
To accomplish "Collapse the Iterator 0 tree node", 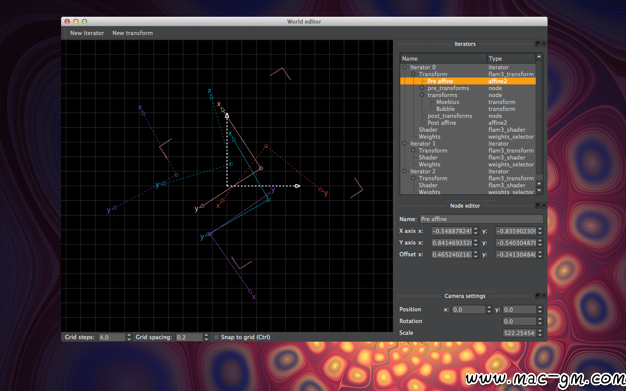I will pos(404,67).
